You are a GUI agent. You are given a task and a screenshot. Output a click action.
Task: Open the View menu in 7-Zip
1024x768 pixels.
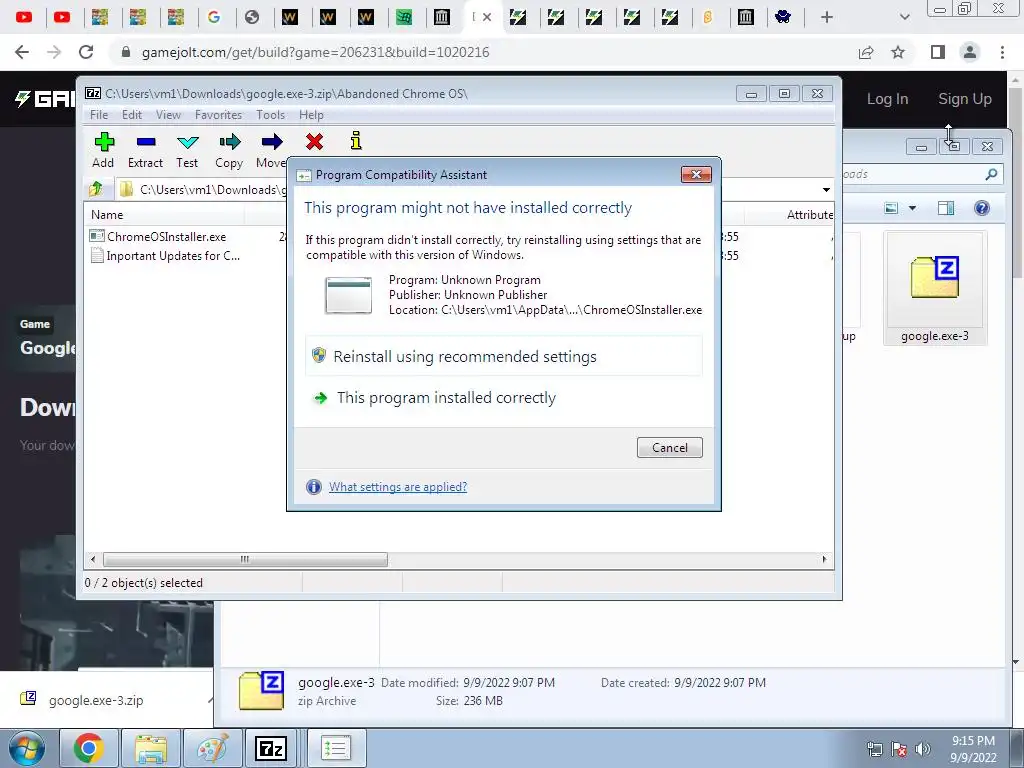(168, 115)
